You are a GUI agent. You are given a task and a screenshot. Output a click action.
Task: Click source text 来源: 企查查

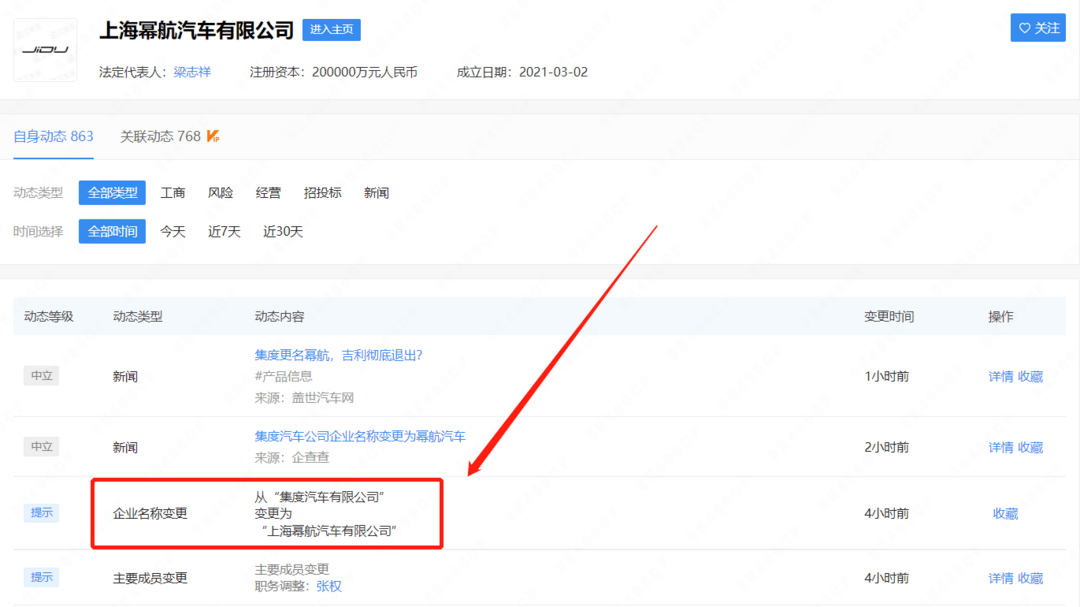coord(292,457)
